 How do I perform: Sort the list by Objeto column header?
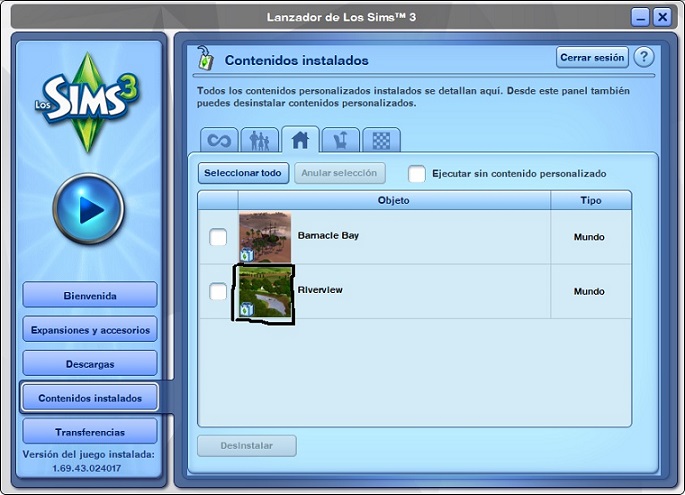[x=393, y=201]
